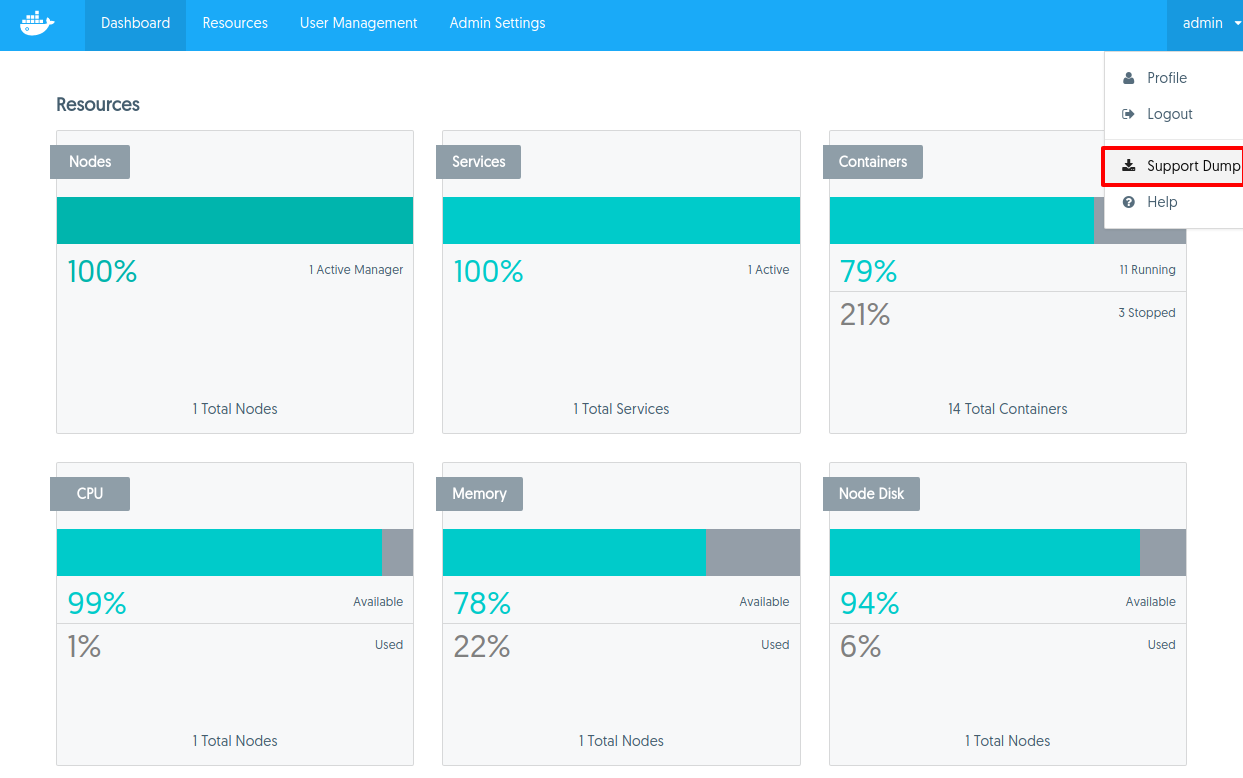Viewport: 1243px width, 778px height.
Task: Click the CPU availability progress bar
Action: 234,552
